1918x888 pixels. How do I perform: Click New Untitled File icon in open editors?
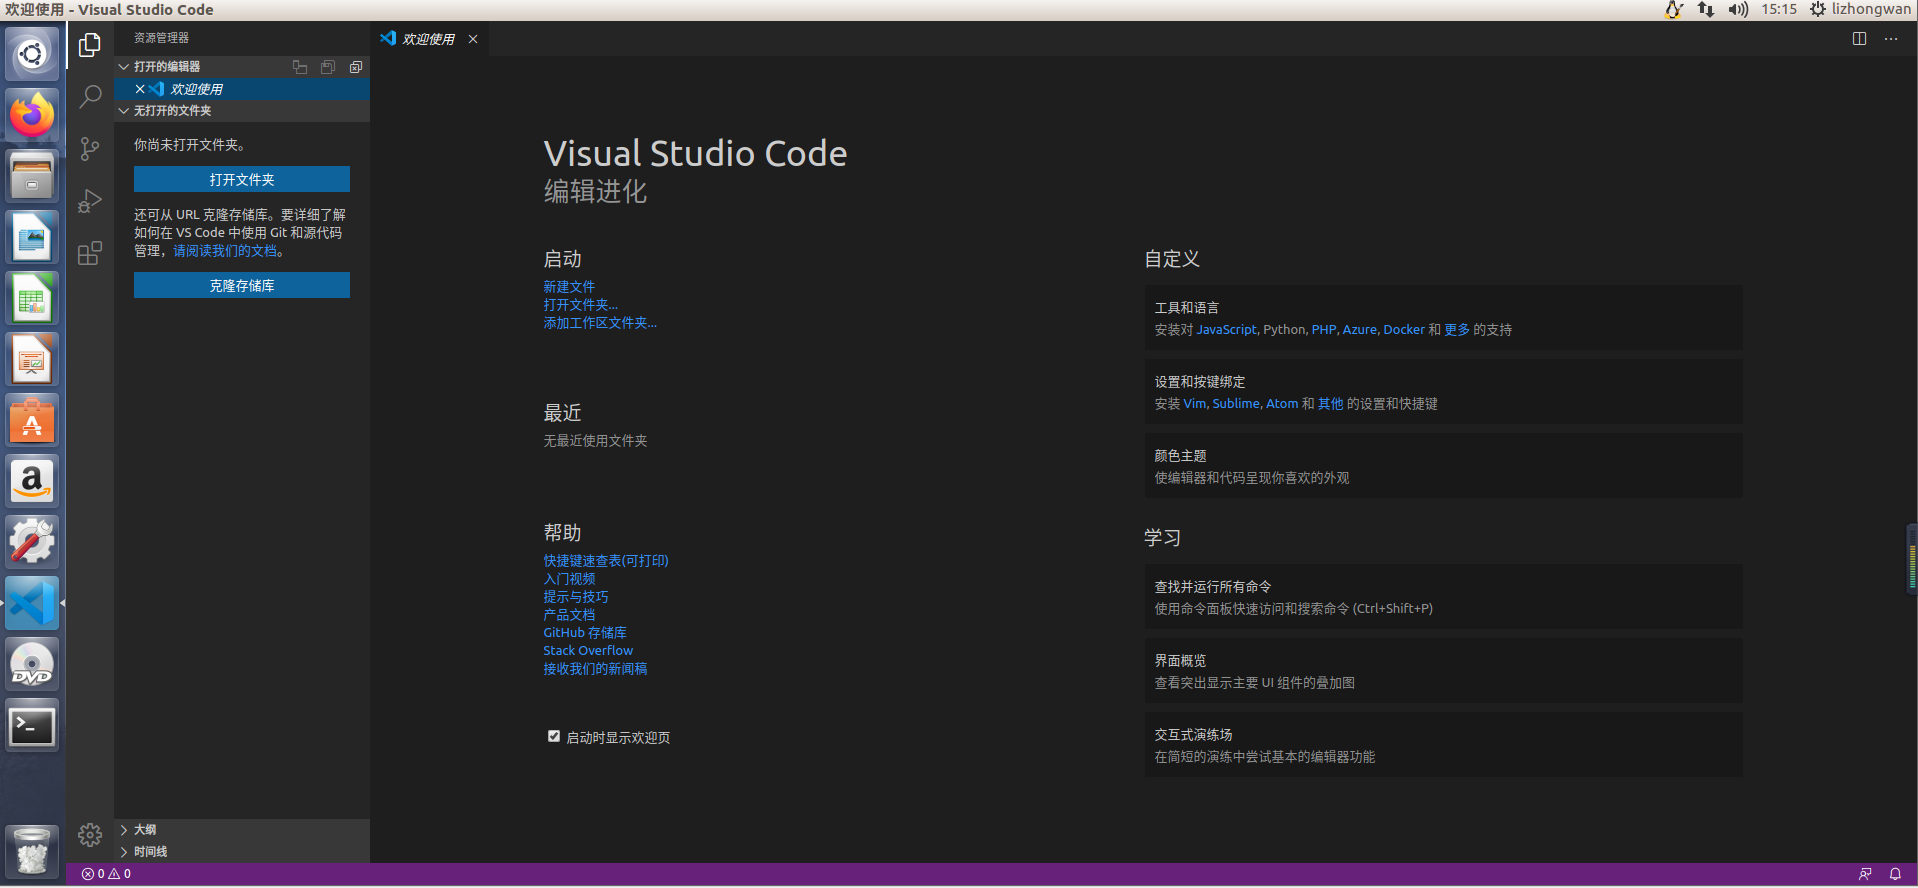pyautogui.click(x=300, y=67)
